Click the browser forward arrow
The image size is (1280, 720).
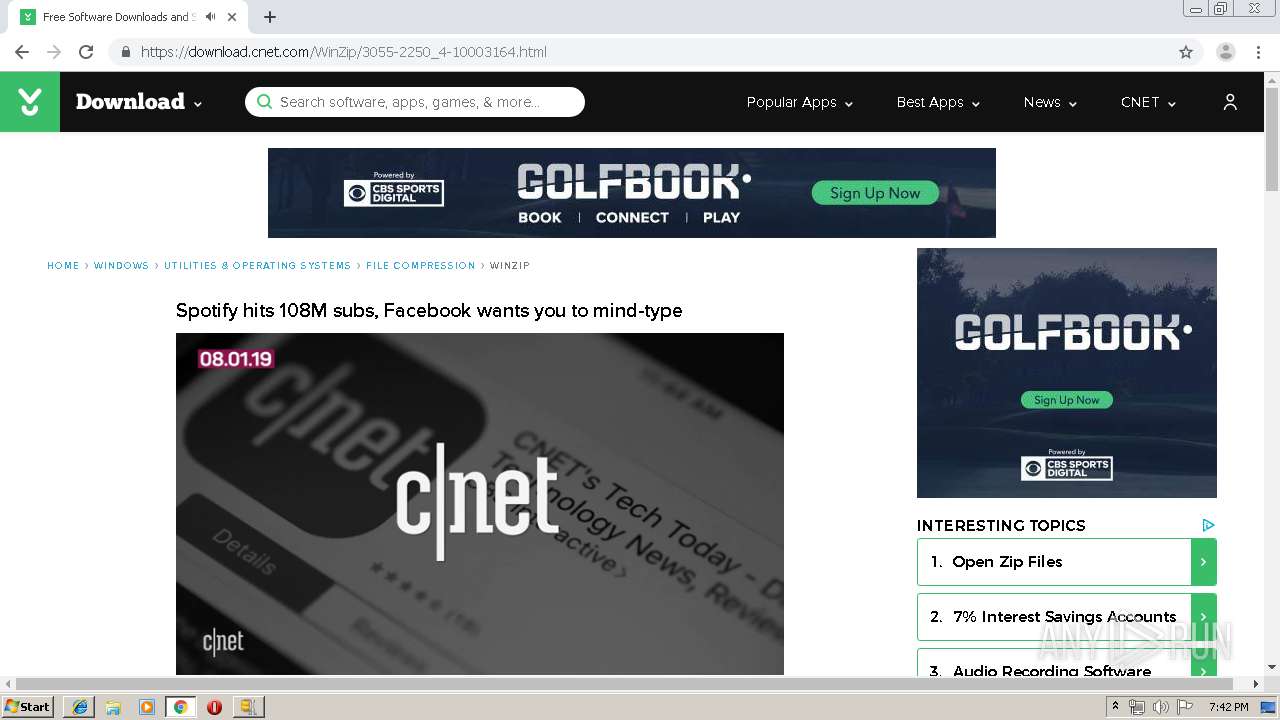pos(54,52)
